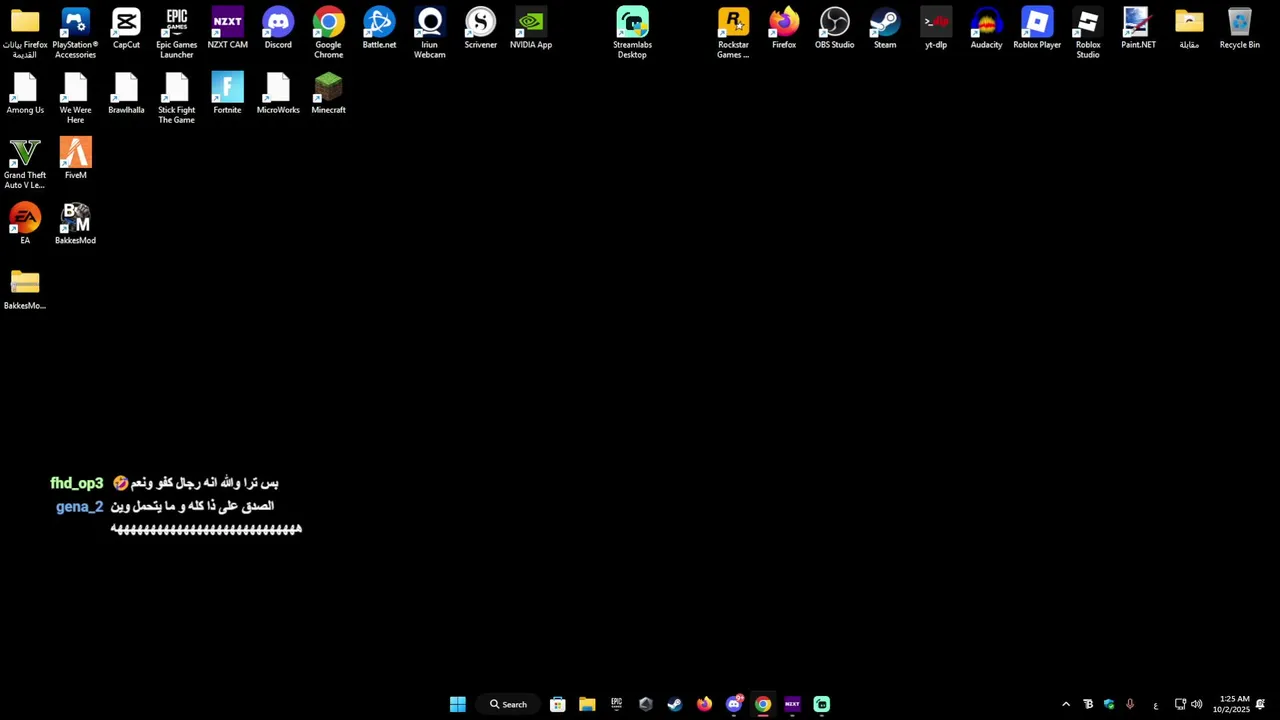Select the Iriun Webcam desktop icon
Image resolution: width=1280 pixels, height=720 pixels.
click(x=430, y=33)
